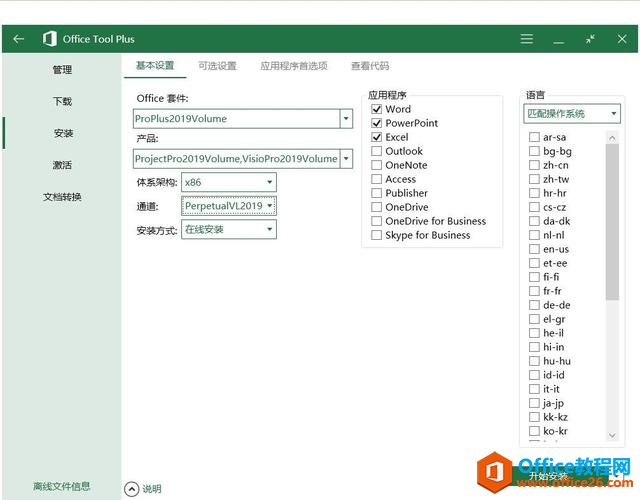Enable the Access checkbox
The image size is (640, 500).
(376, 179)
